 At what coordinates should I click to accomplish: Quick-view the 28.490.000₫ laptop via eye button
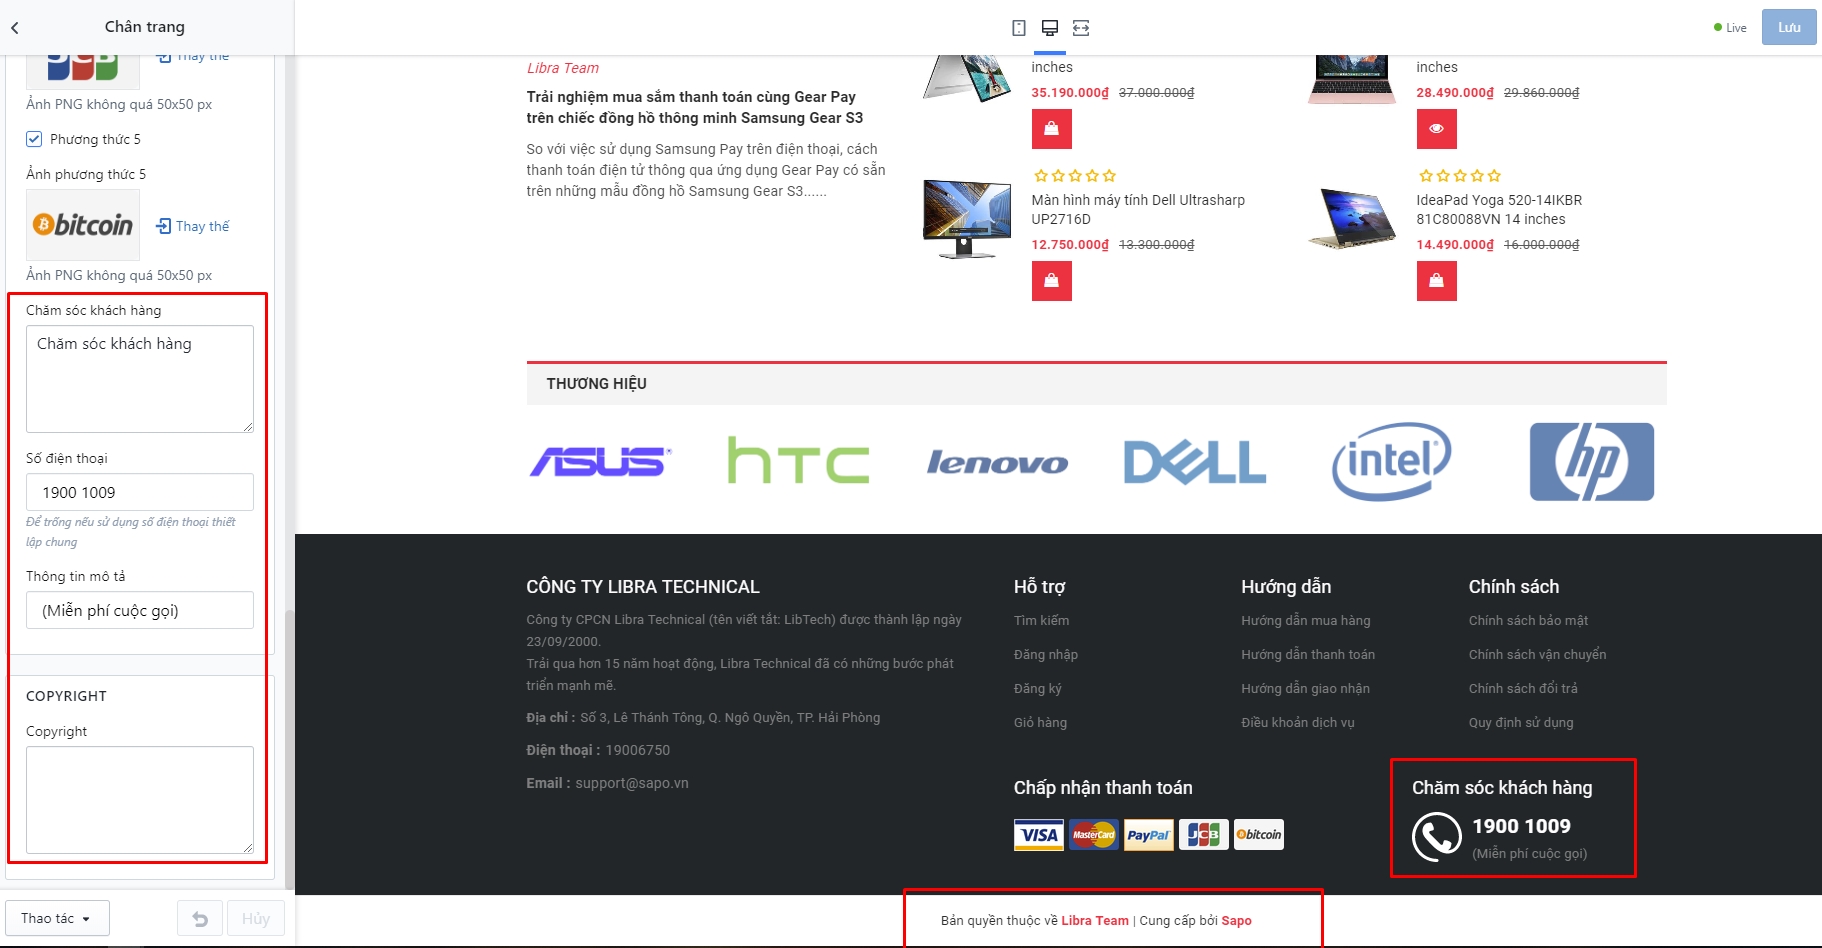pyautogui.click(x=1436, y=129)
